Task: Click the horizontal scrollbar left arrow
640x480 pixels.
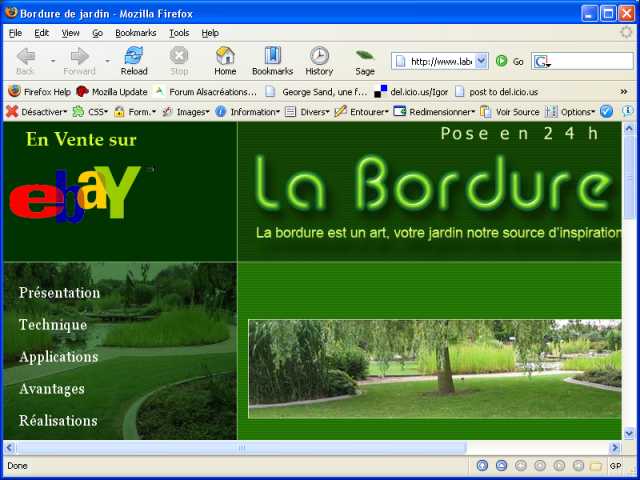Action: click(9, 448)
